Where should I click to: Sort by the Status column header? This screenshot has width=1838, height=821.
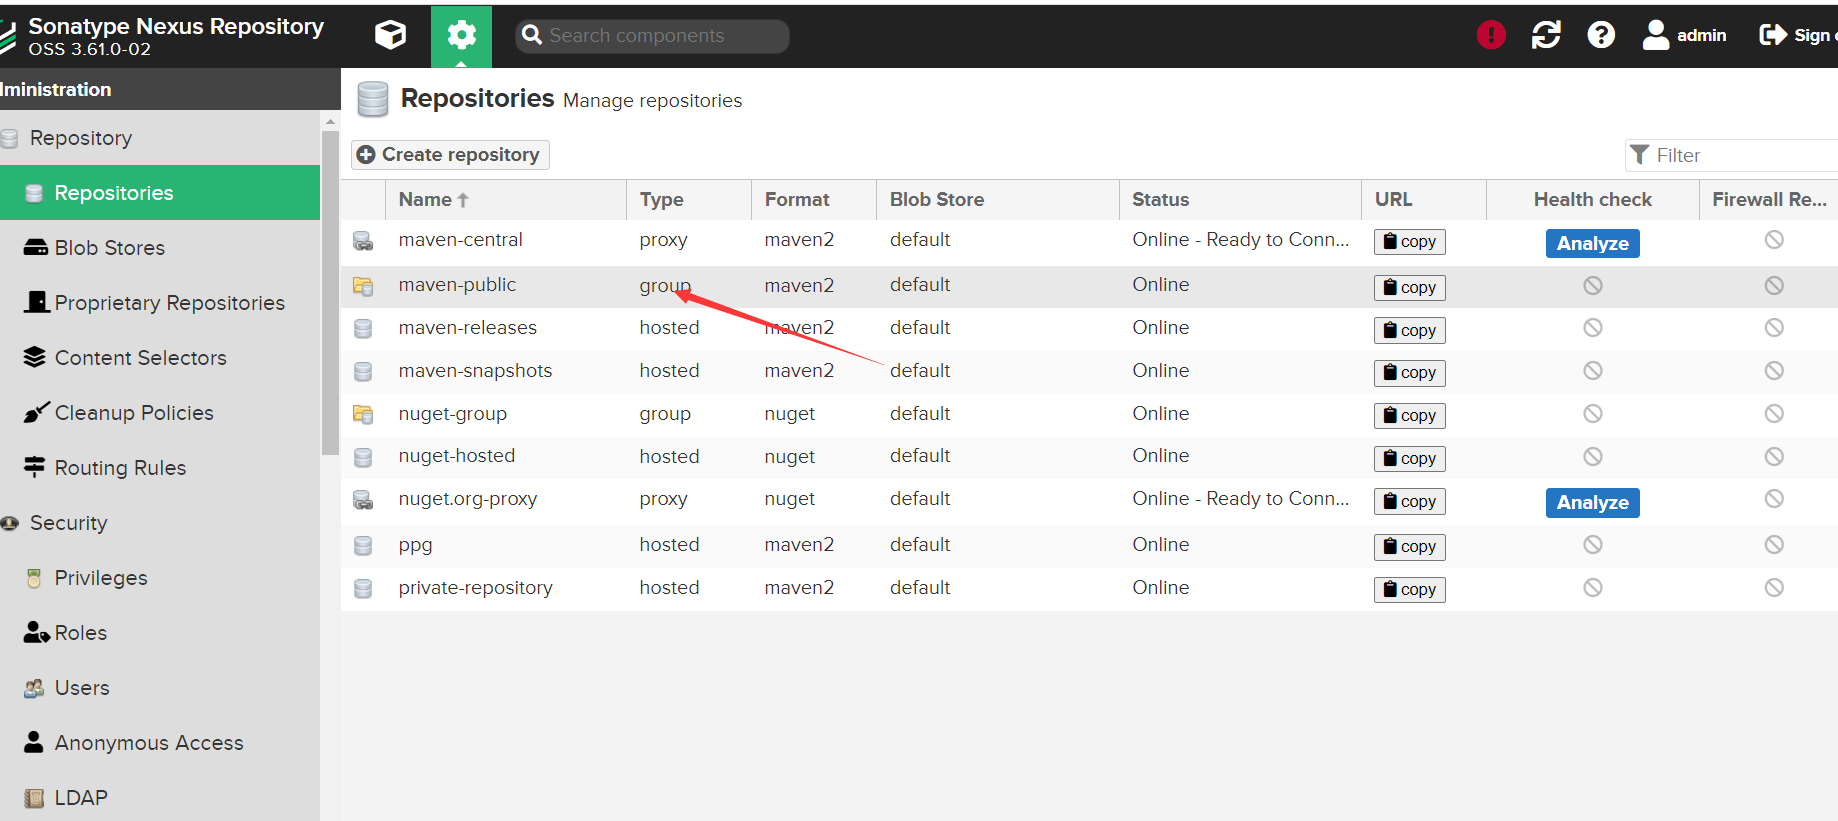1240,200
